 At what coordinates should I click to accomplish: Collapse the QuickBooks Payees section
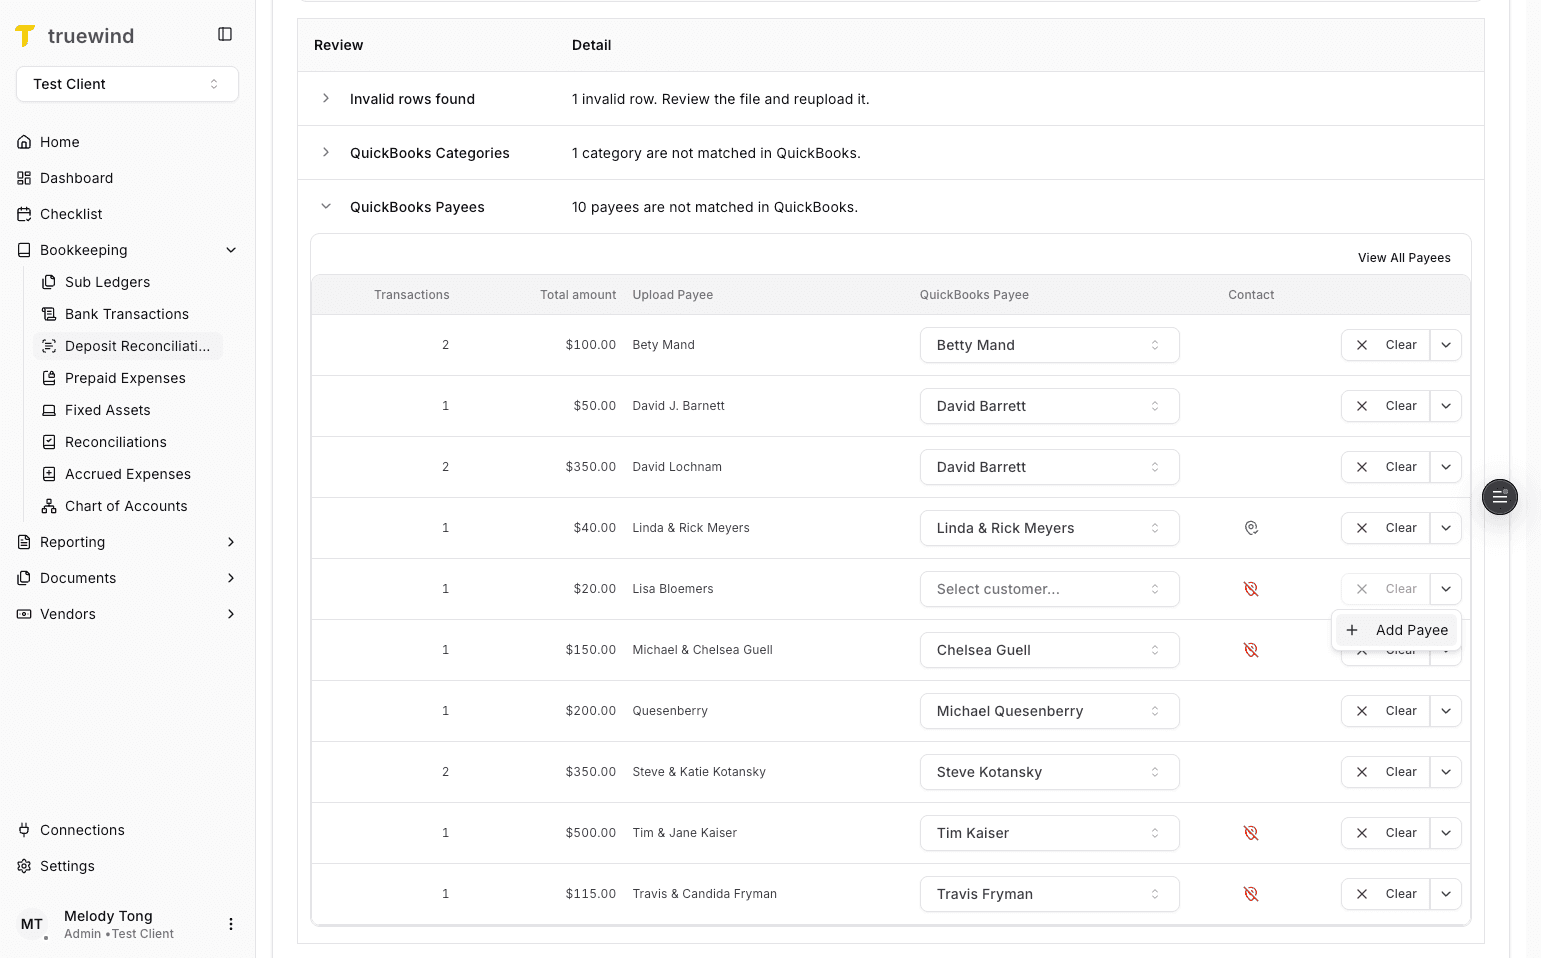coord(325,206)
